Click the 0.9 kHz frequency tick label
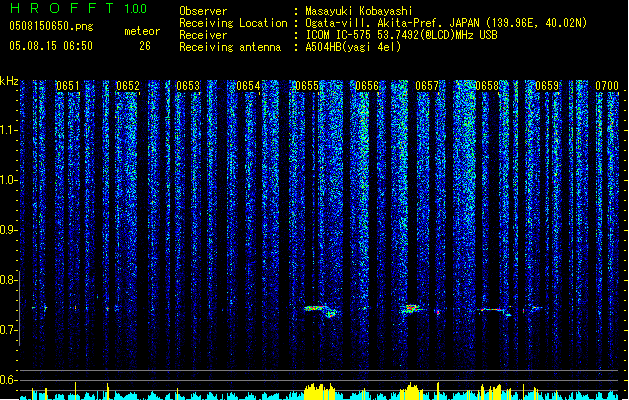The width and height of the screenshot is (629, 400). (8, 230)
